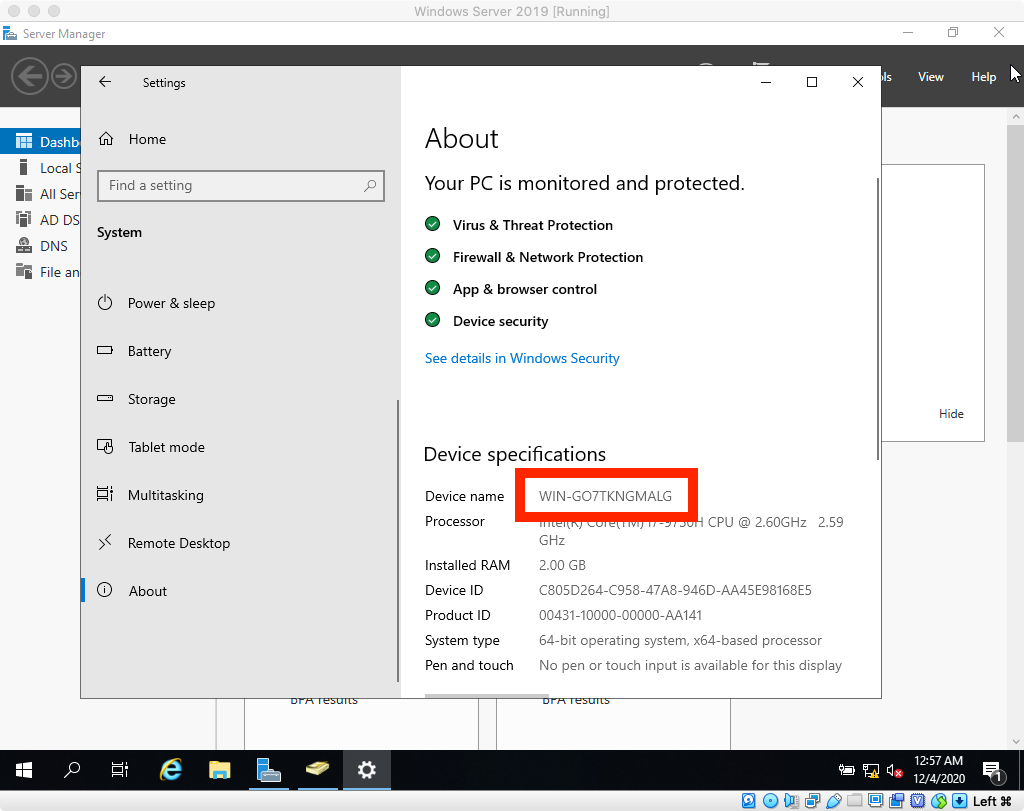Viewport: 1024px width, 811px height.
Task: Open the View menu in Server Manager
Action: click(931, 77)
